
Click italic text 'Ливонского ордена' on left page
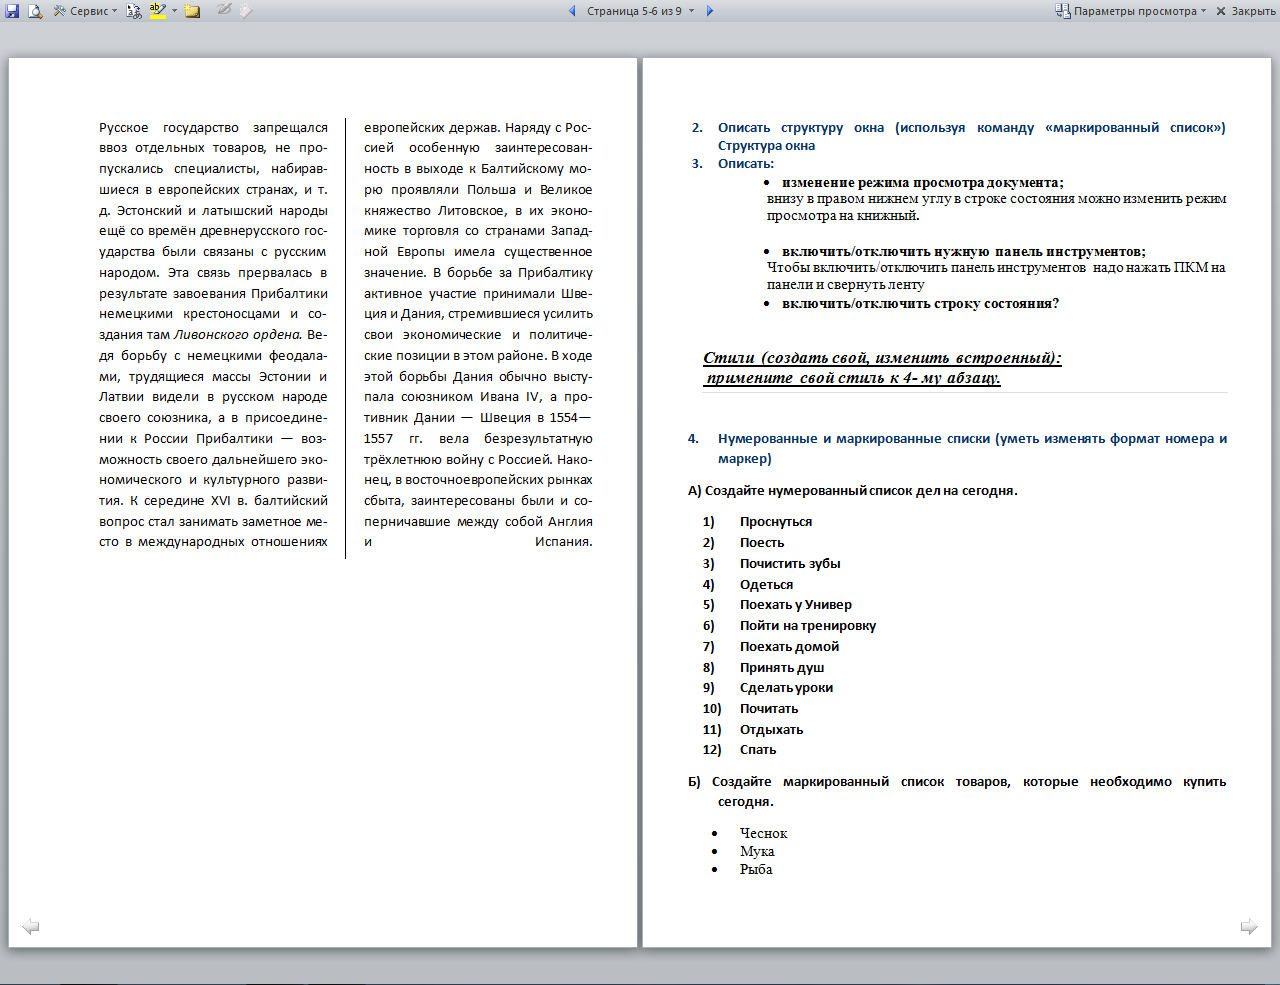click(x=238, y=335)
